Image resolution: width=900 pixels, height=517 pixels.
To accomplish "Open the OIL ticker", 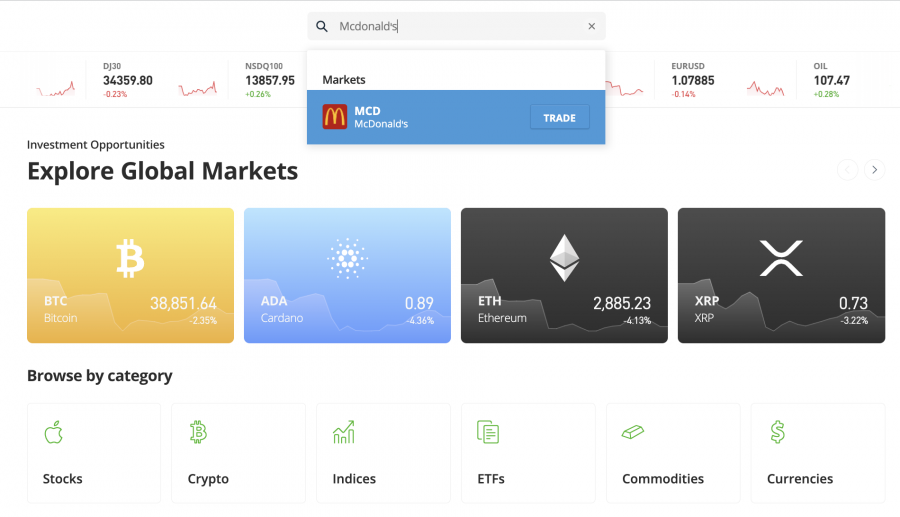I will pos(831,80).
